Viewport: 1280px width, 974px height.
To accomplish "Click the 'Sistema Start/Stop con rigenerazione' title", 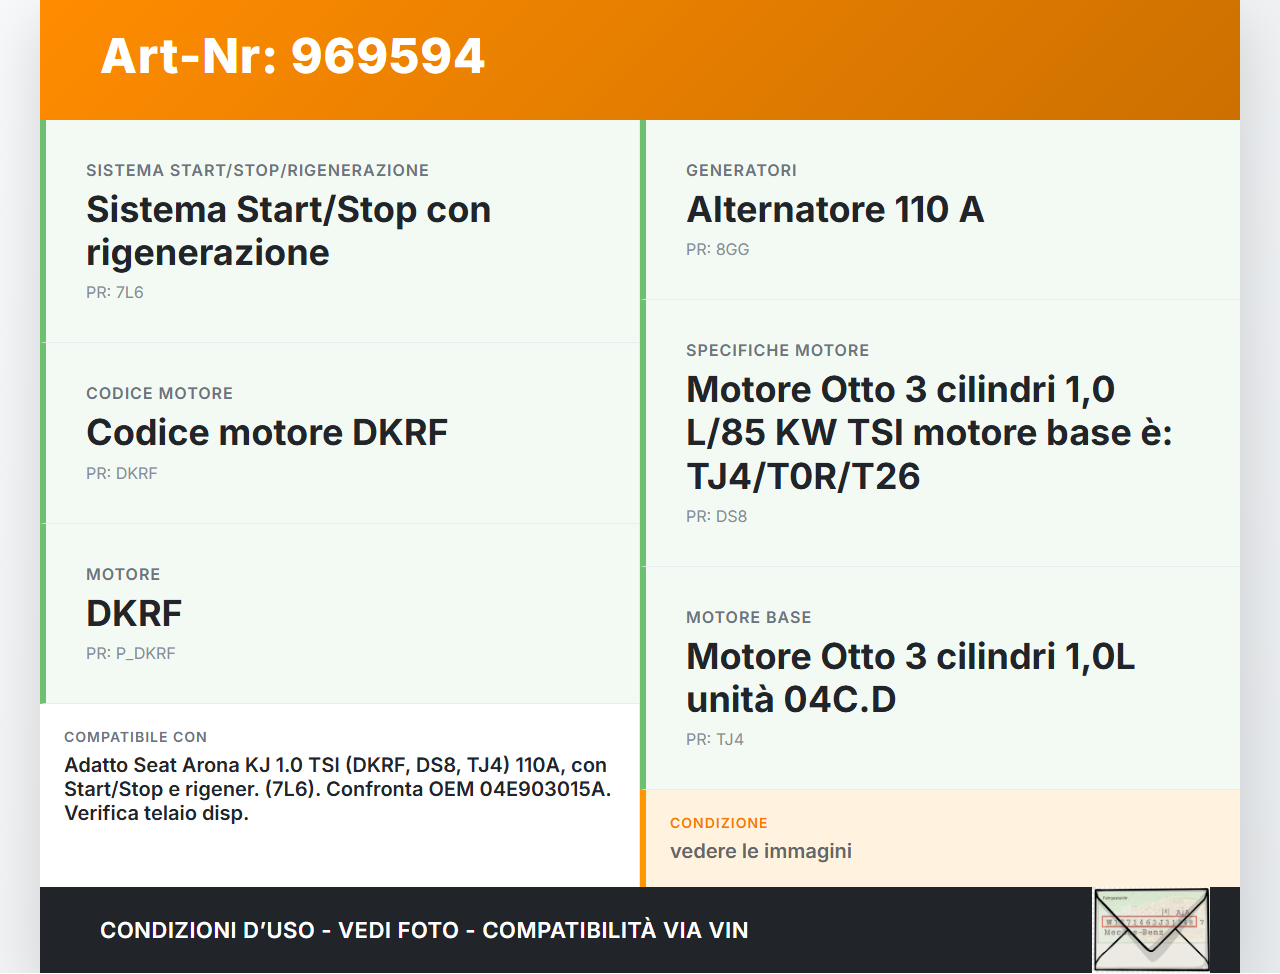I will coord(289,231).
